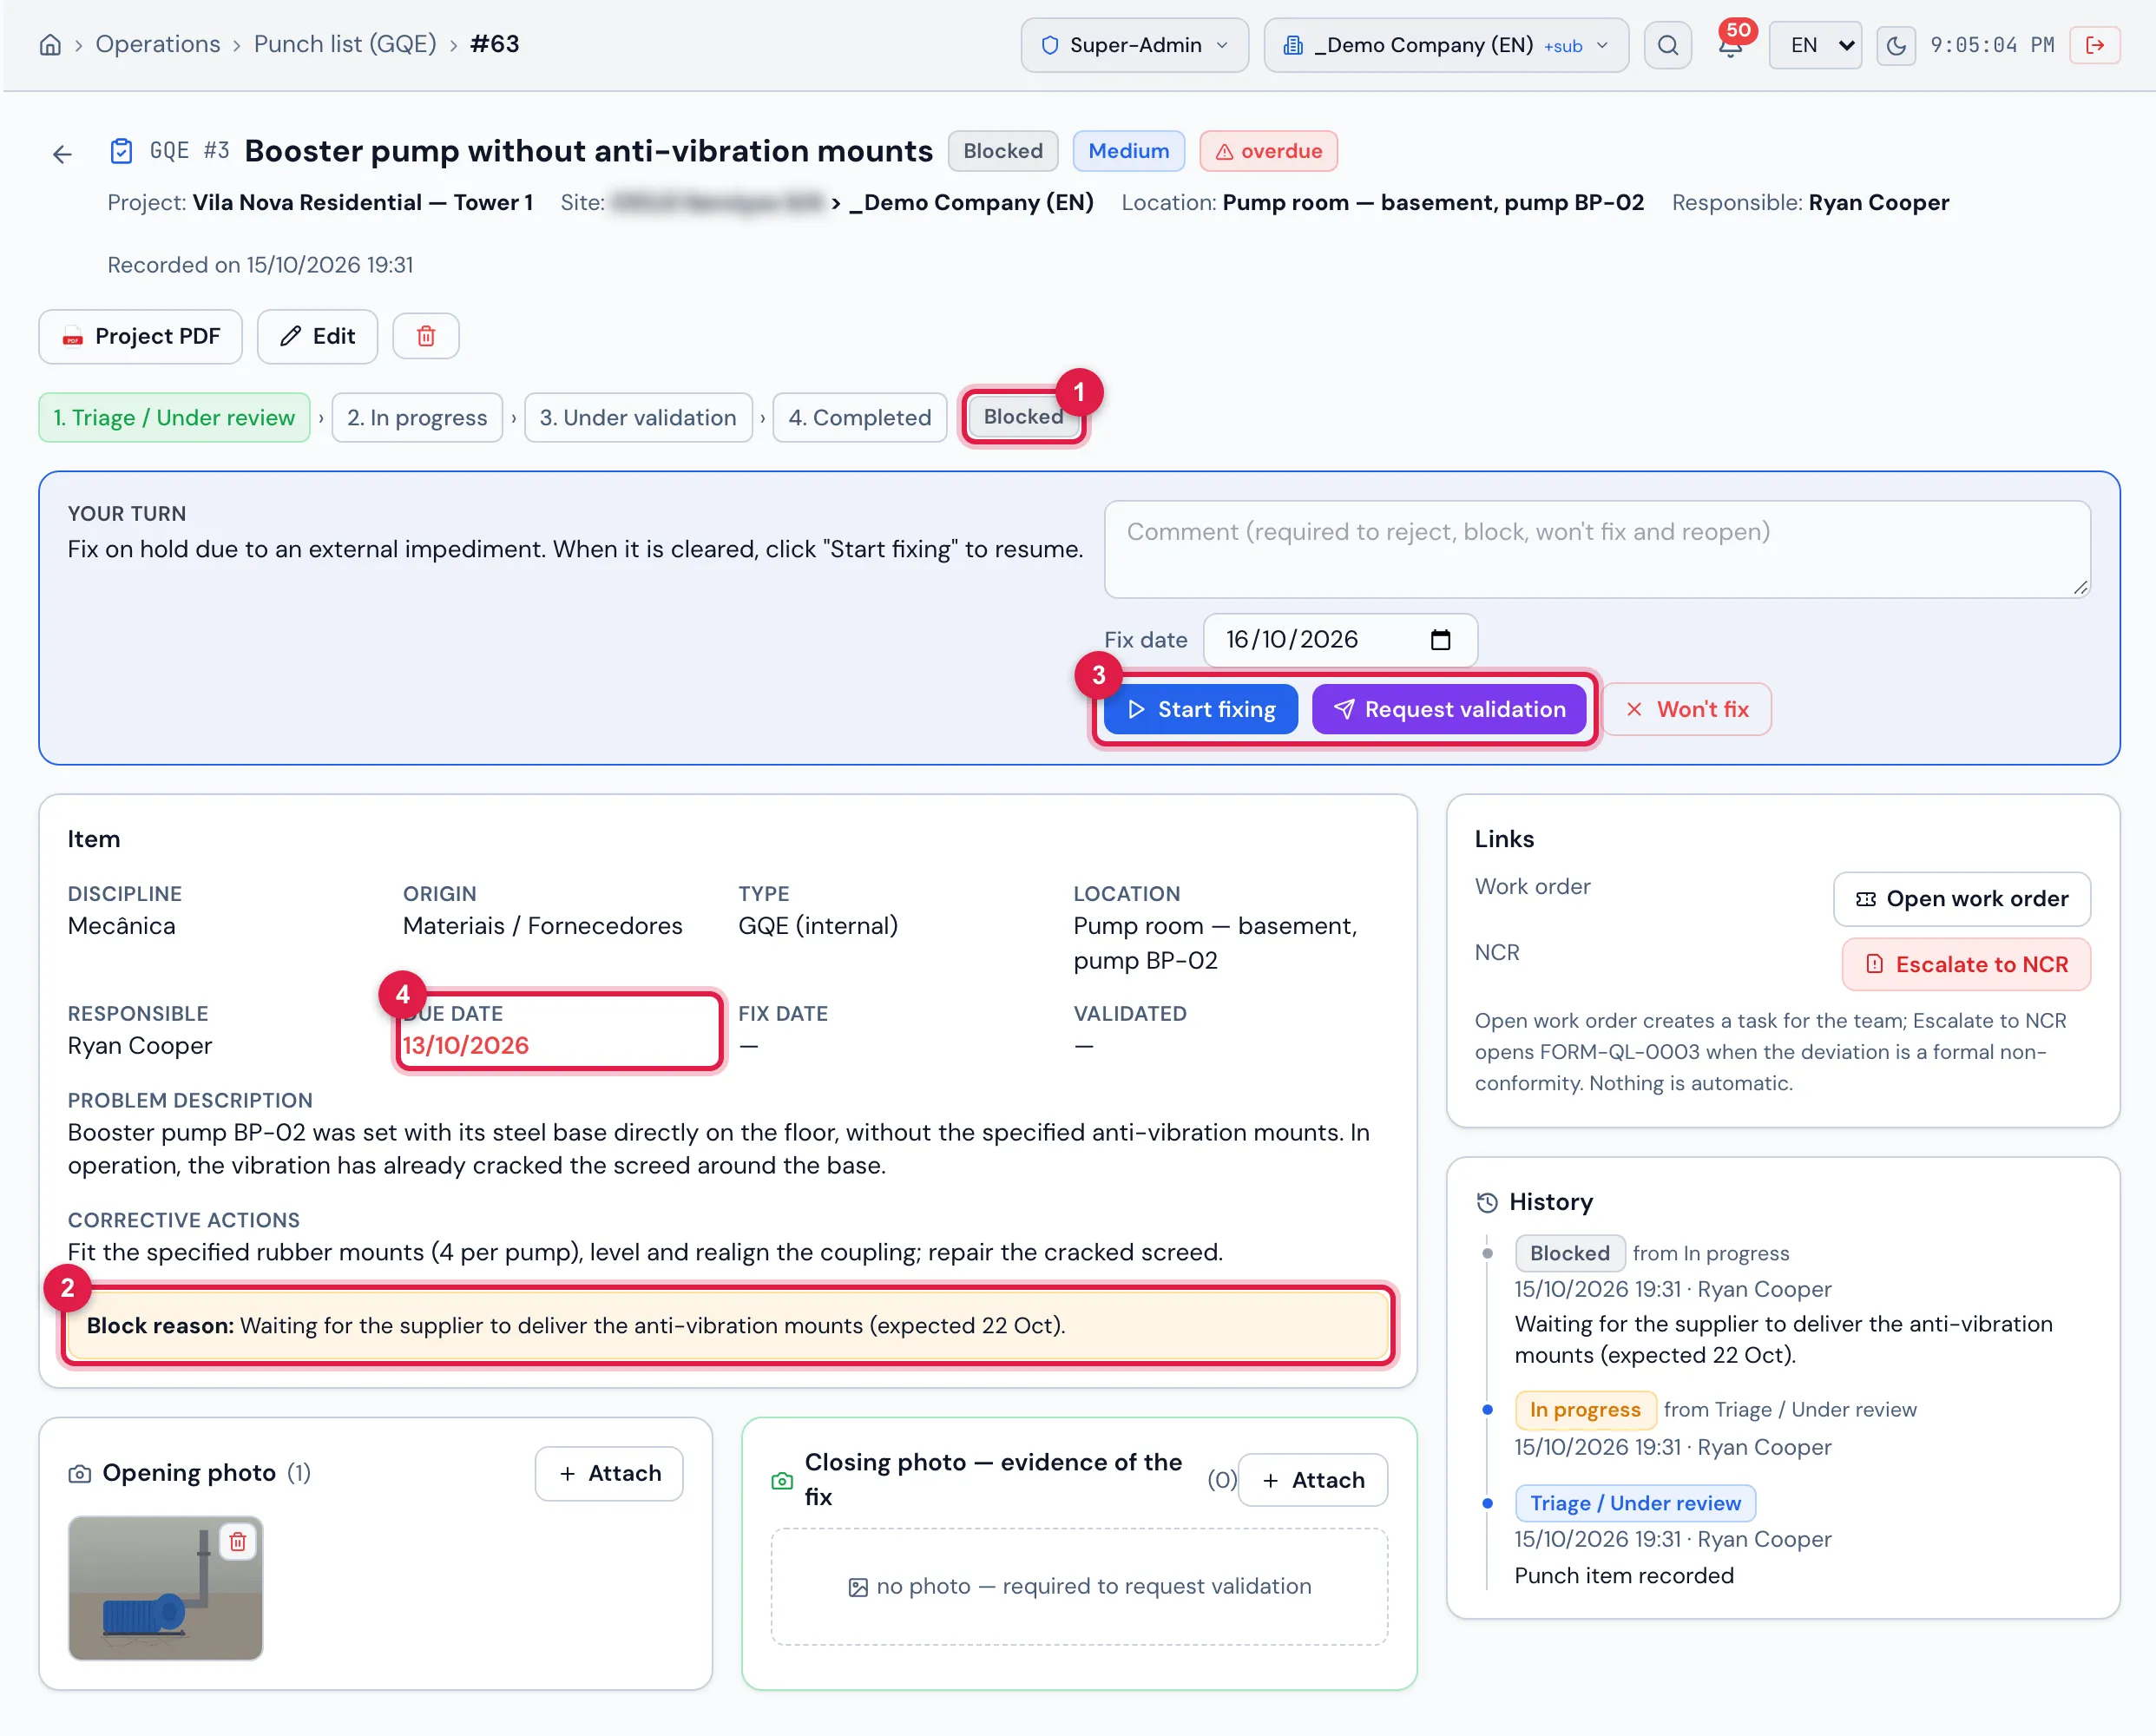Click Start fixing button

point(1201,709)
